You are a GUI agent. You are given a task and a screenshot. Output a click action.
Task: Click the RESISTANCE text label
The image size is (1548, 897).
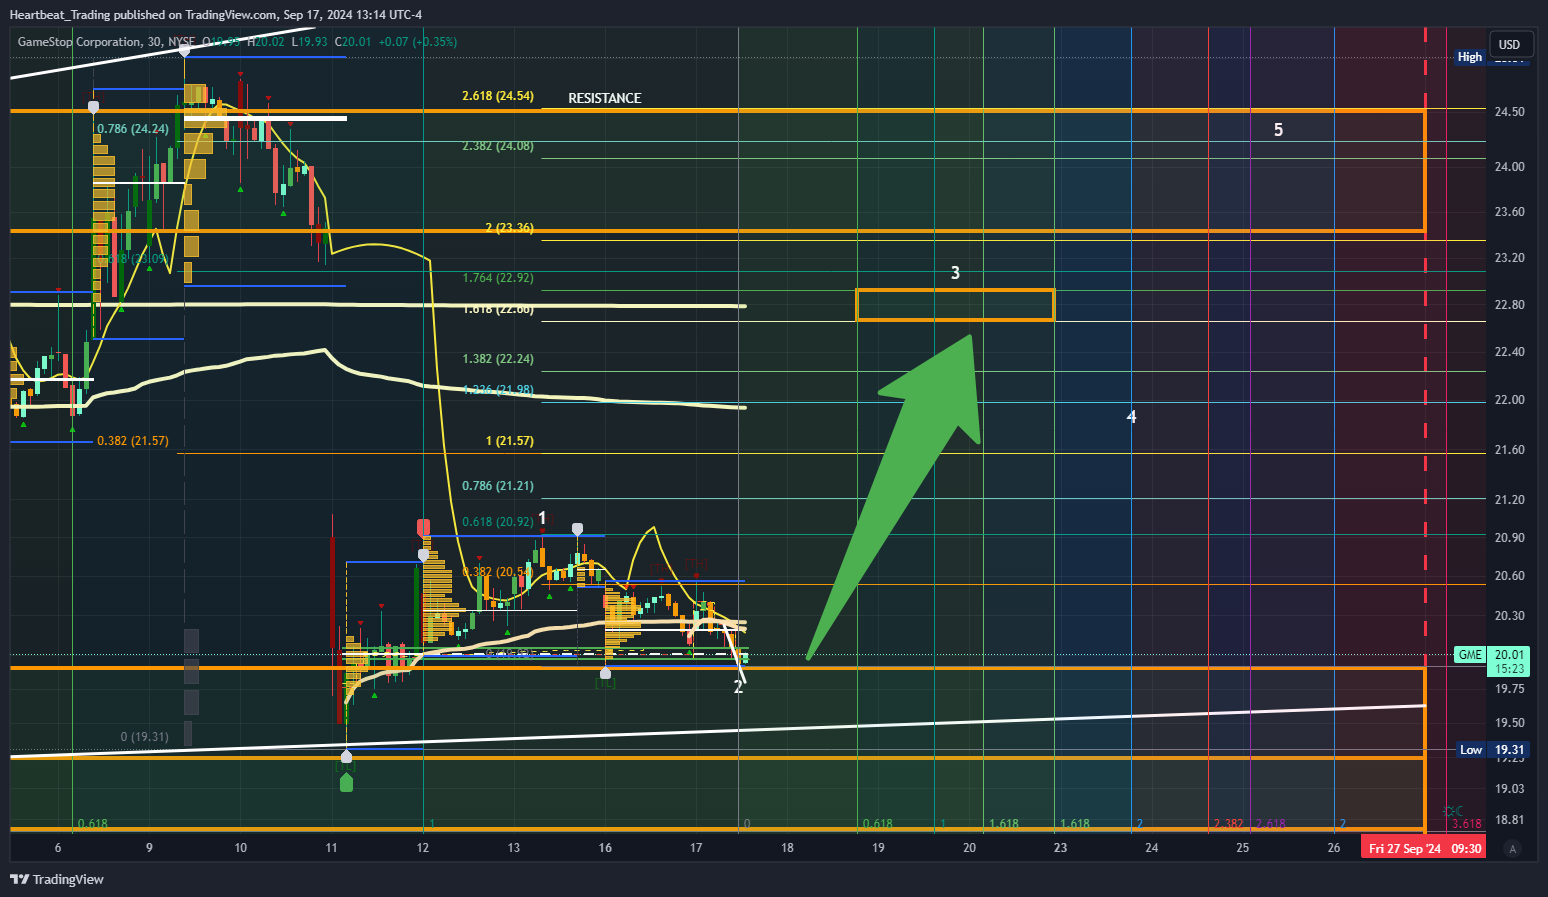(605, 98)
